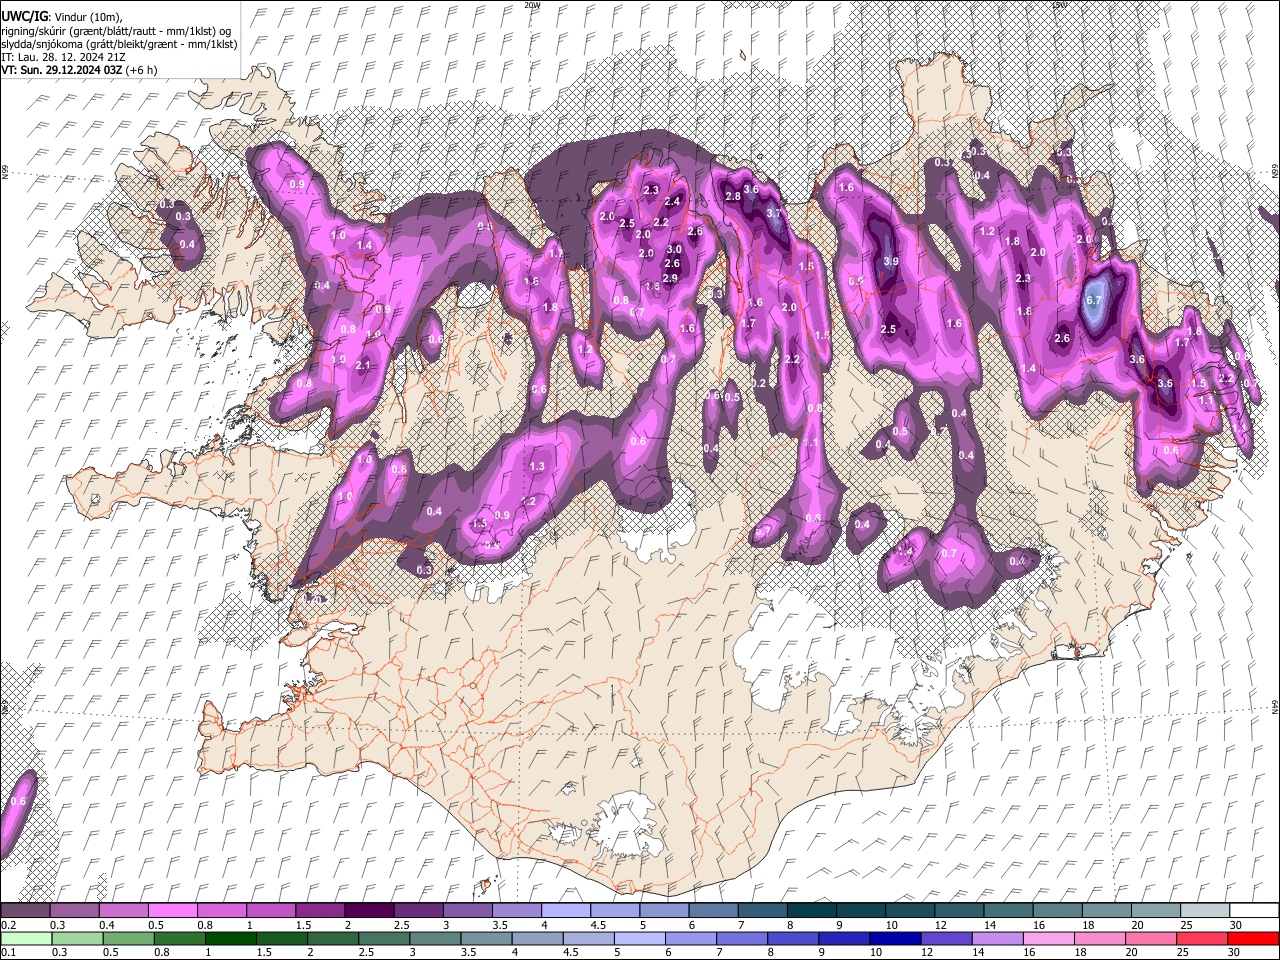Click the 'UWC/IG: Vindur (10m)' title text
The width and height of the screenshot is (1280, 960).
pyautogui.click(x=61, y=16)
